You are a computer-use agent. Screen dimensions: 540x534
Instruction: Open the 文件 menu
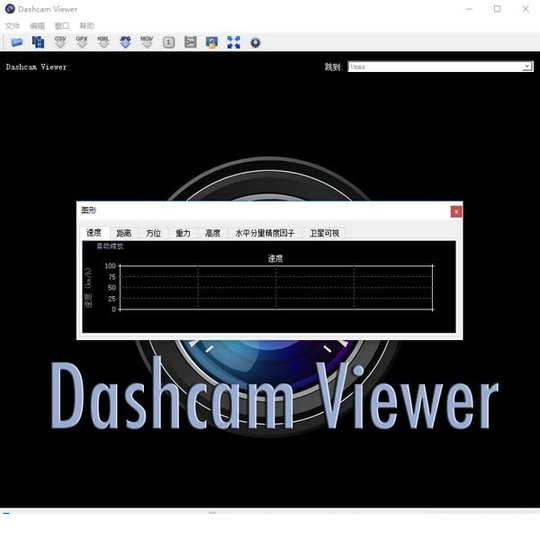(x=12, y=26)
